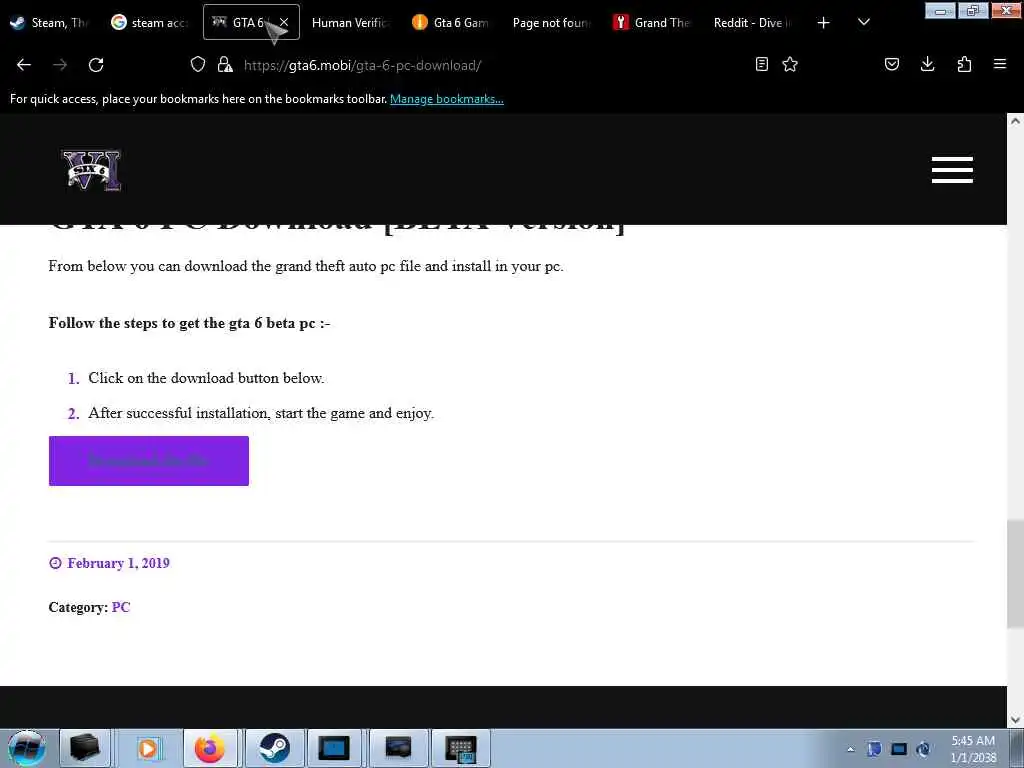Toggle reader view icon
Viewport: 1024px width, 768px height.
[x=761, y=64]
